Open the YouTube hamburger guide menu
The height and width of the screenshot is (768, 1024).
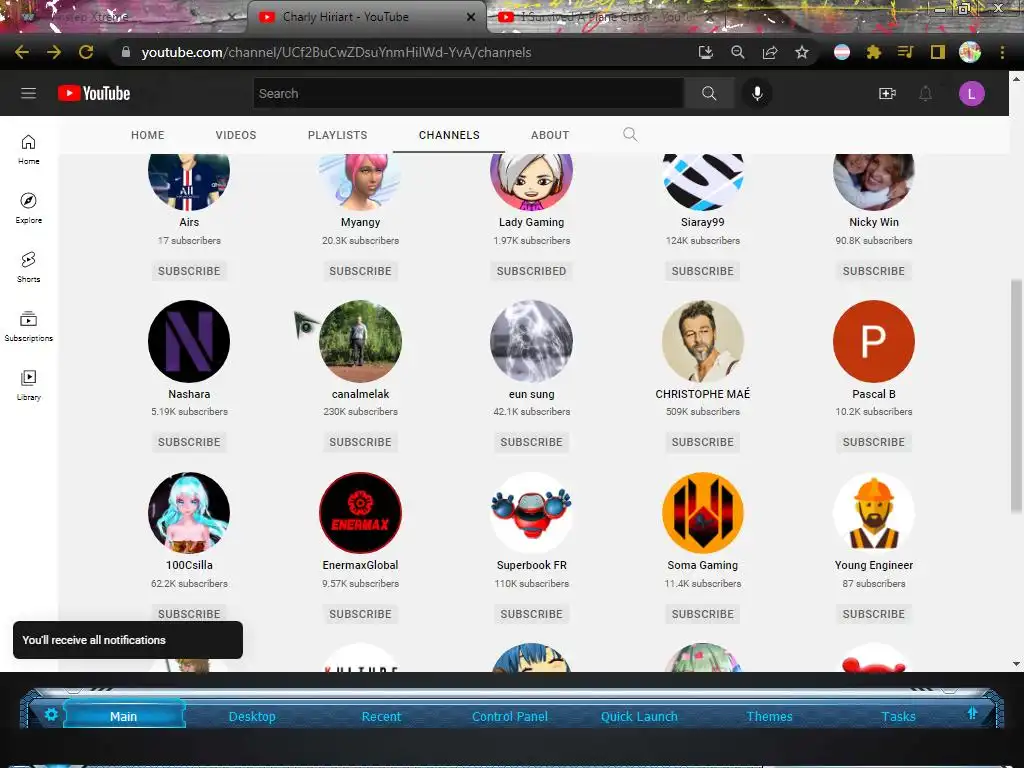(x=28, y=93)
